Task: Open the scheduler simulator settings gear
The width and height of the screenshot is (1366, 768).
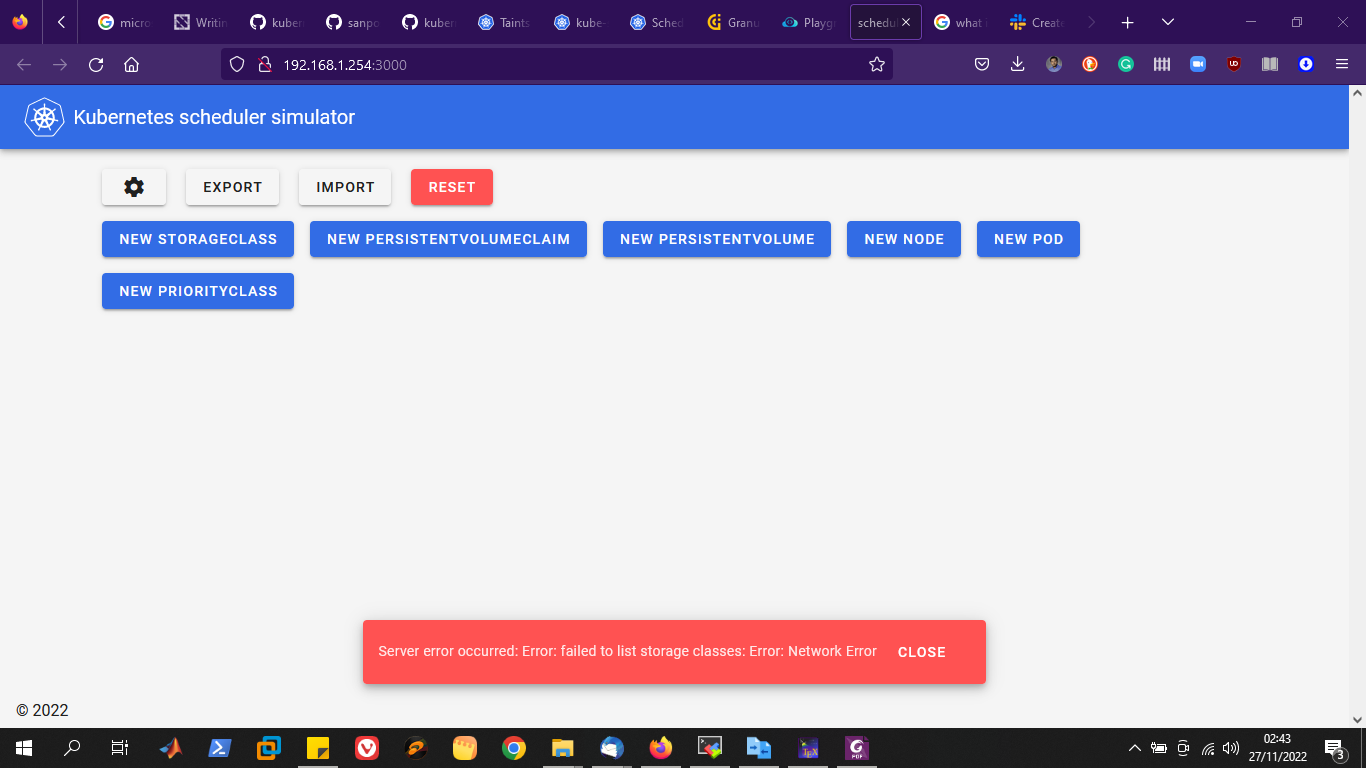Action: pyautogui.click(x=133, y=186)
